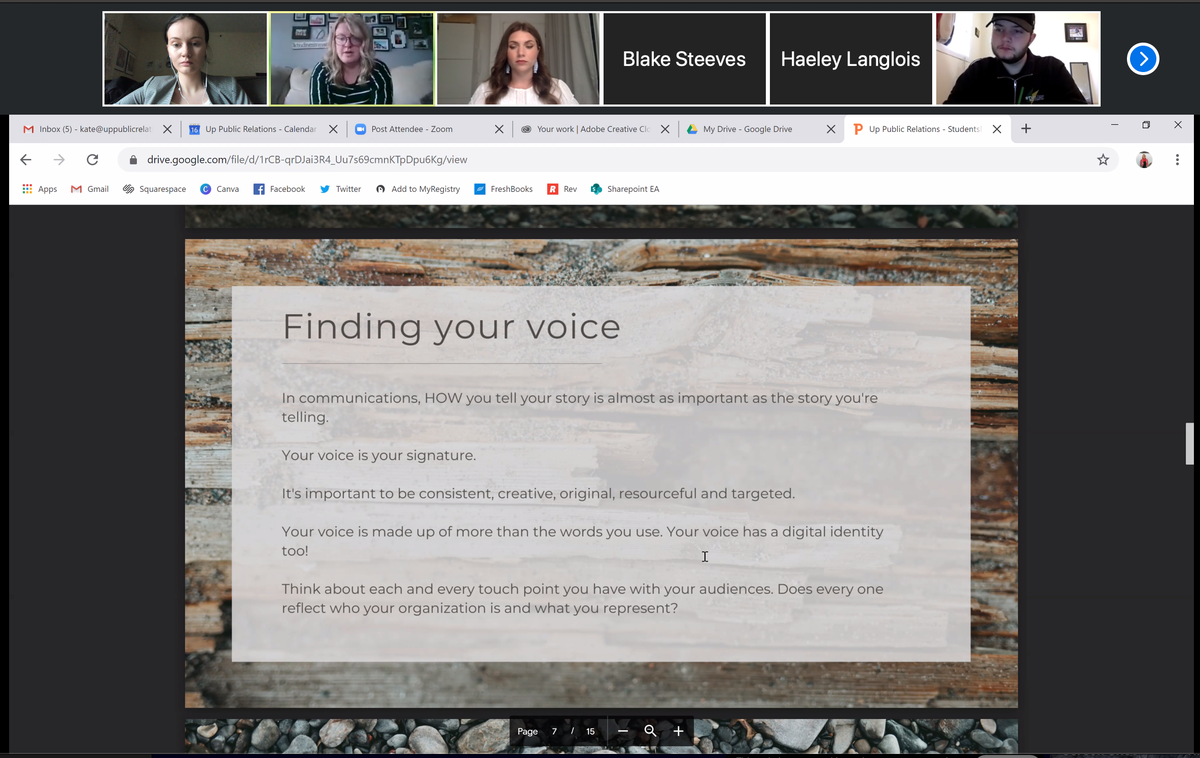Bookmark this page with the star icon
The image size is (1200, 758).
(x=1103, y=159)
